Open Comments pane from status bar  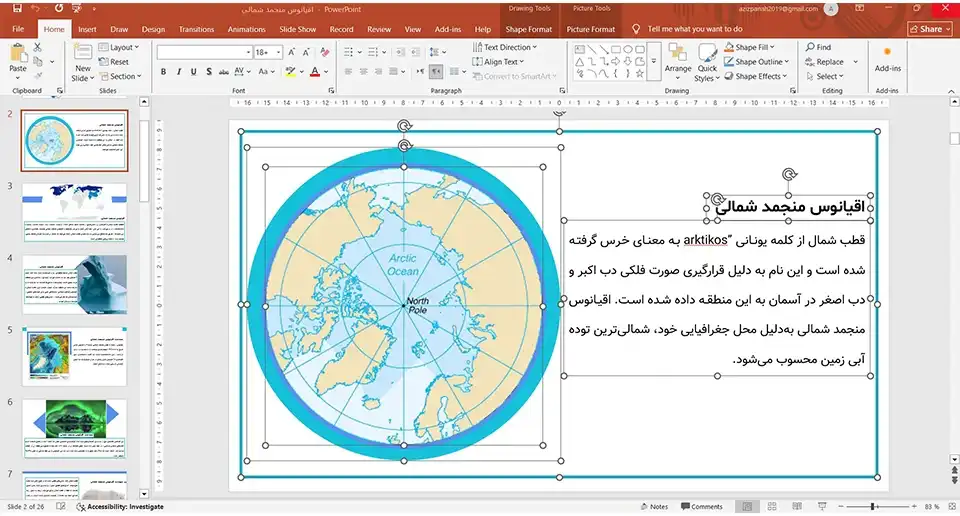click(702, 506)
